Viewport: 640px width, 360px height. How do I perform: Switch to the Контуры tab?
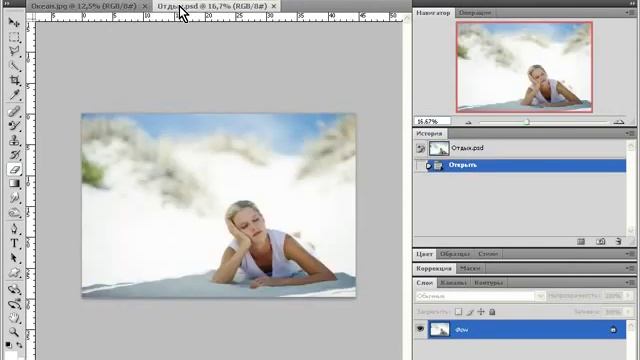(x=488, y=282)
